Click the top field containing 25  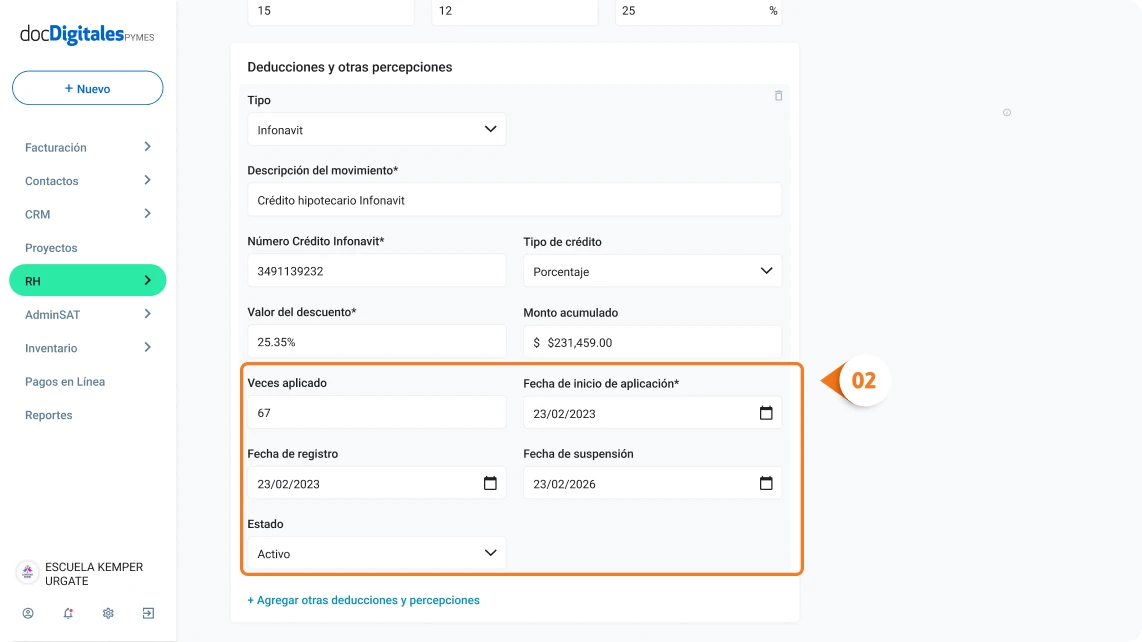click(698, 12)
